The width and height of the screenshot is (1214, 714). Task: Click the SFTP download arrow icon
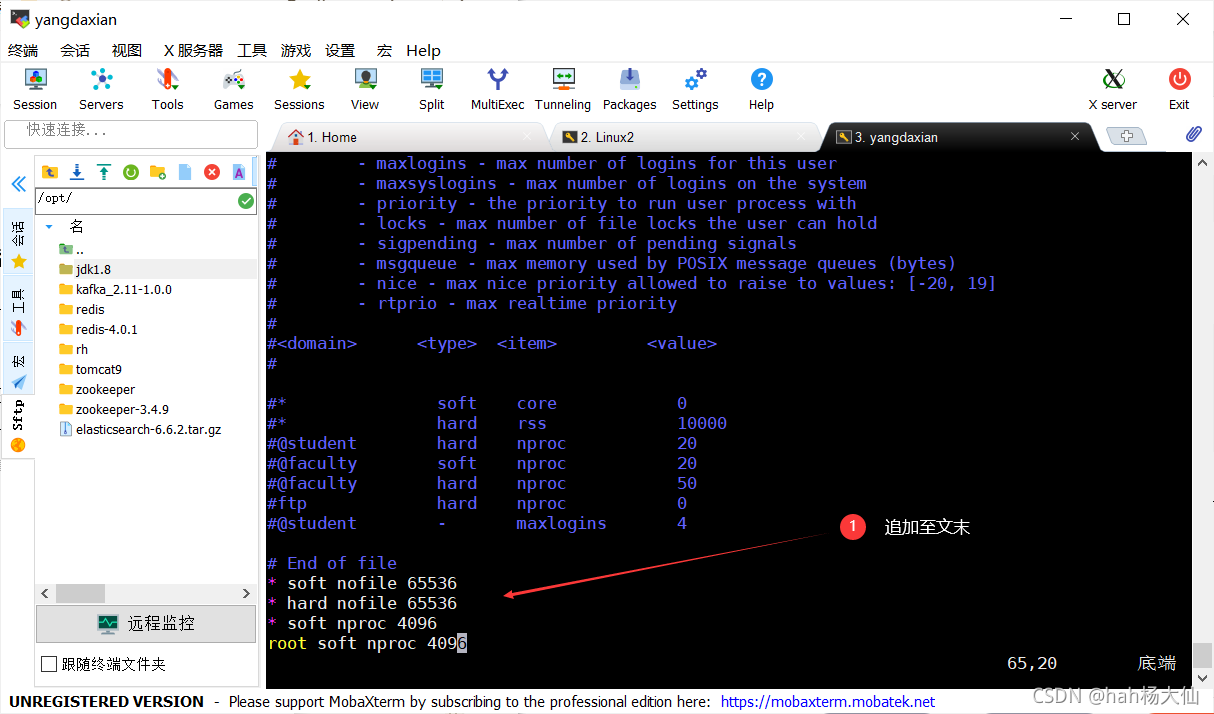pos(76,172)
